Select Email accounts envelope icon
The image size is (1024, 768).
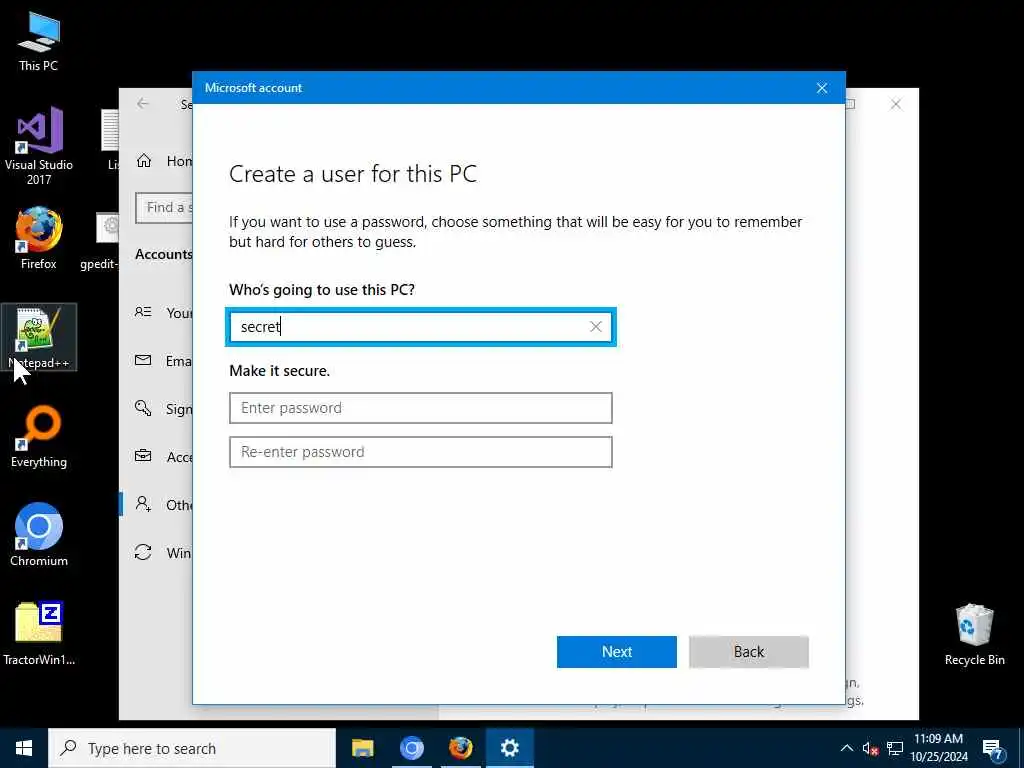tap(143, 360)
